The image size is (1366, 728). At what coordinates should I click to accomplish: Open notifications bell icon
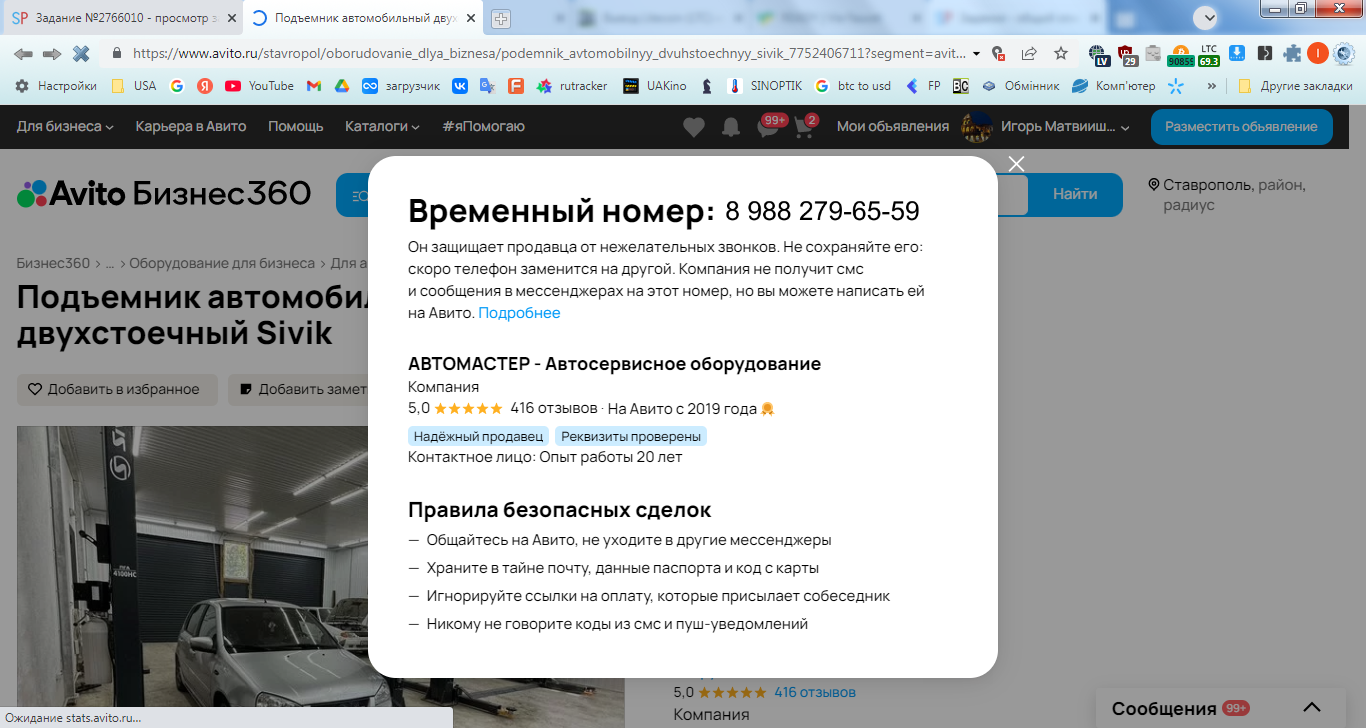pos(731,127)
